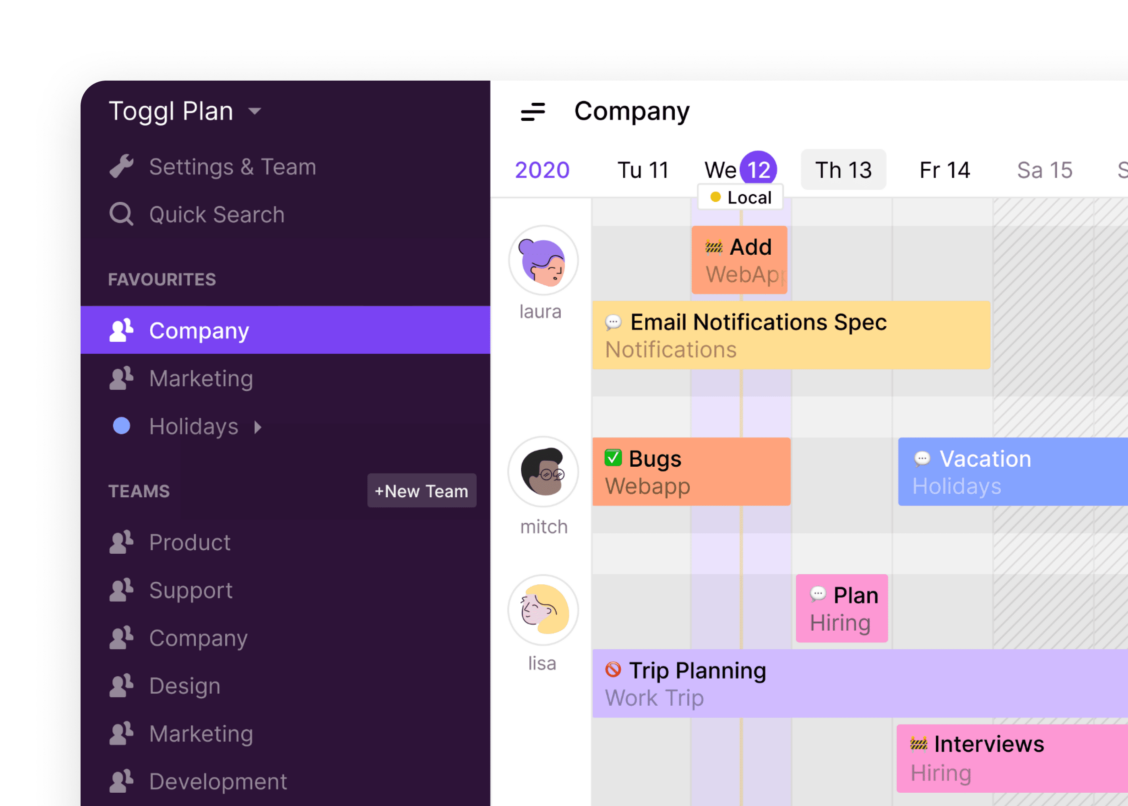The height and width of the screenshot is (806, 1128).
Task: Click the Local indicator under We 12
Action: [x=740, y=197]
